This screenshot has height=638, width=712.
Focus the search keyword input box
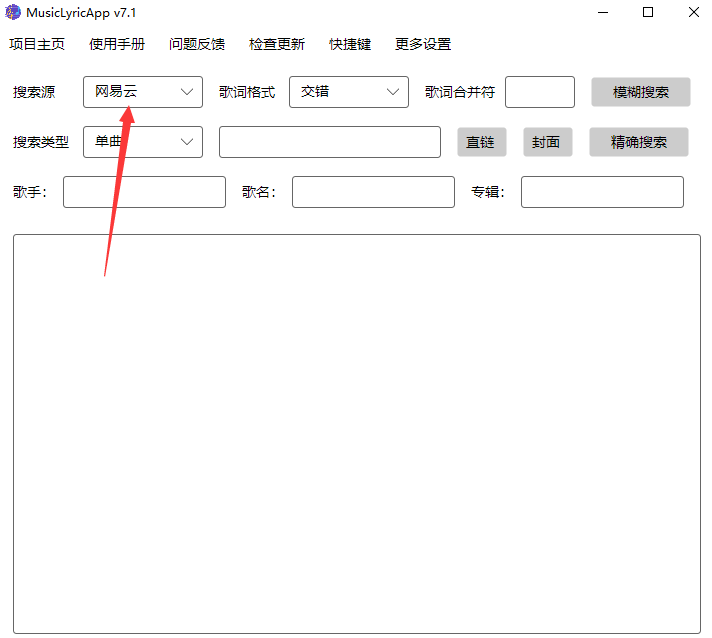tap(330, 142)
